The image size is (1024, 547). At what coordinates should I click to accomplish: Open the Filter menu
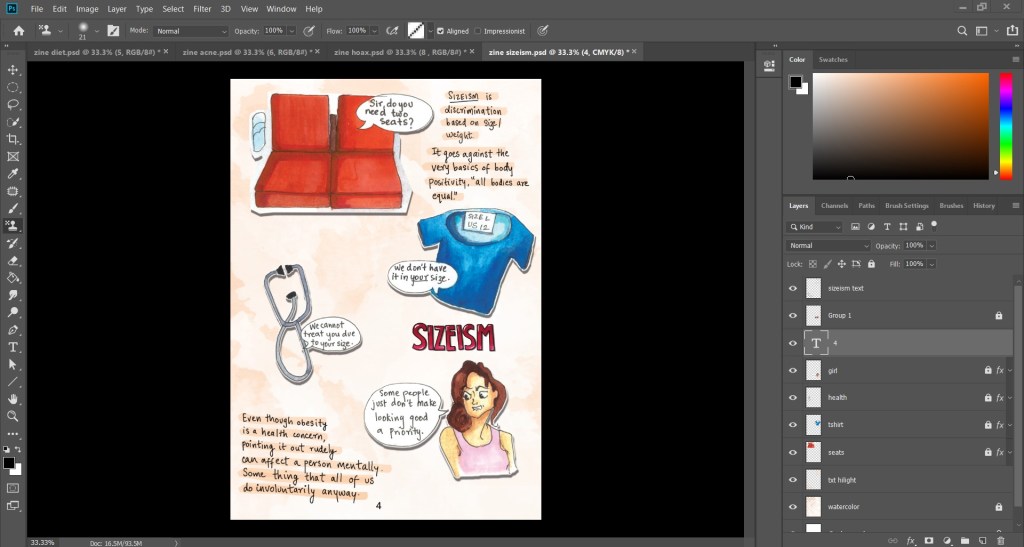coord(202,9)
